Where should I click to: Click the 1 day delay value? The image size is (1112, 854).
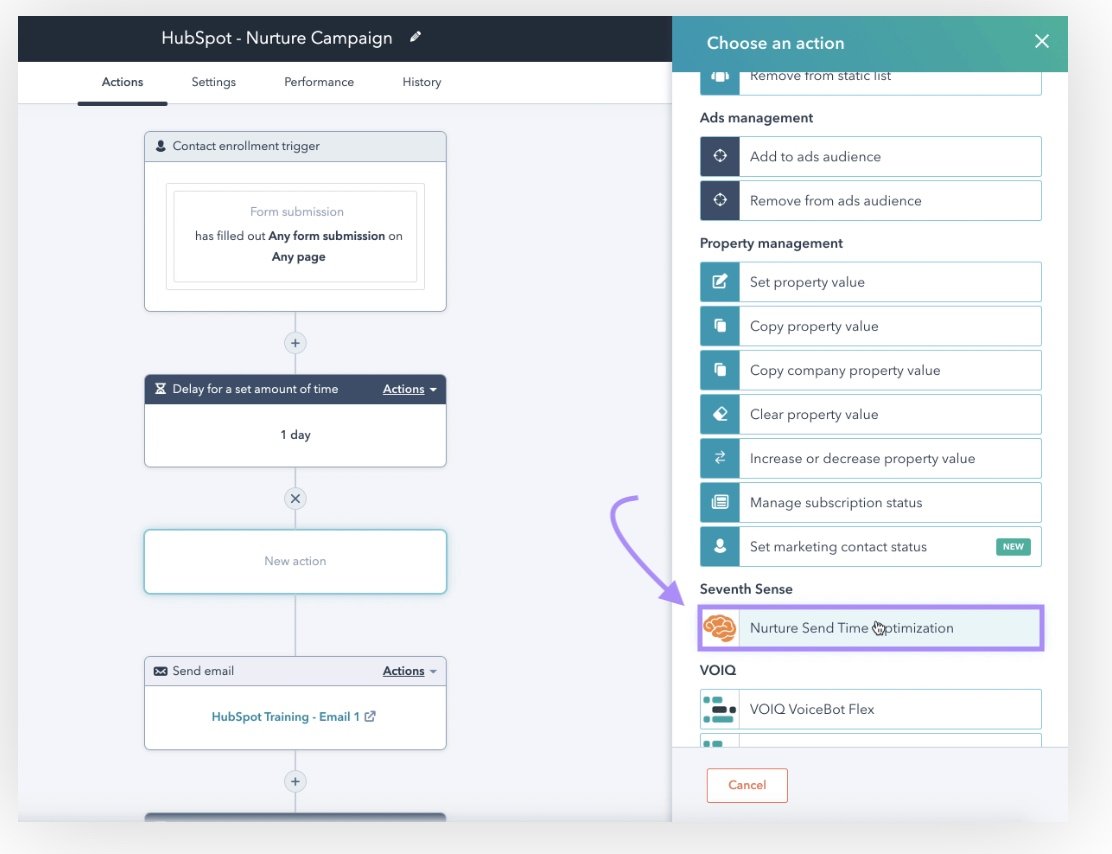[x=295, y=435]
